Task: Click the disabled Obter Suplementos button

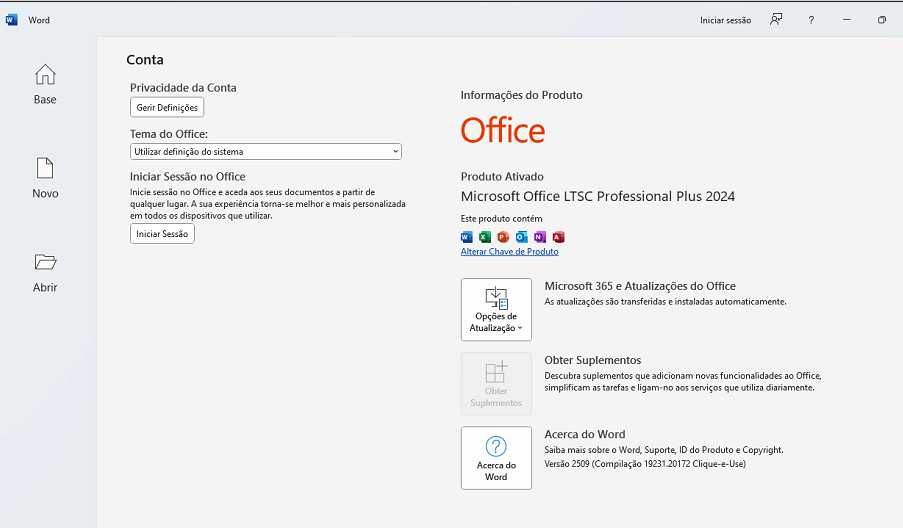Action: coord(496,384)
